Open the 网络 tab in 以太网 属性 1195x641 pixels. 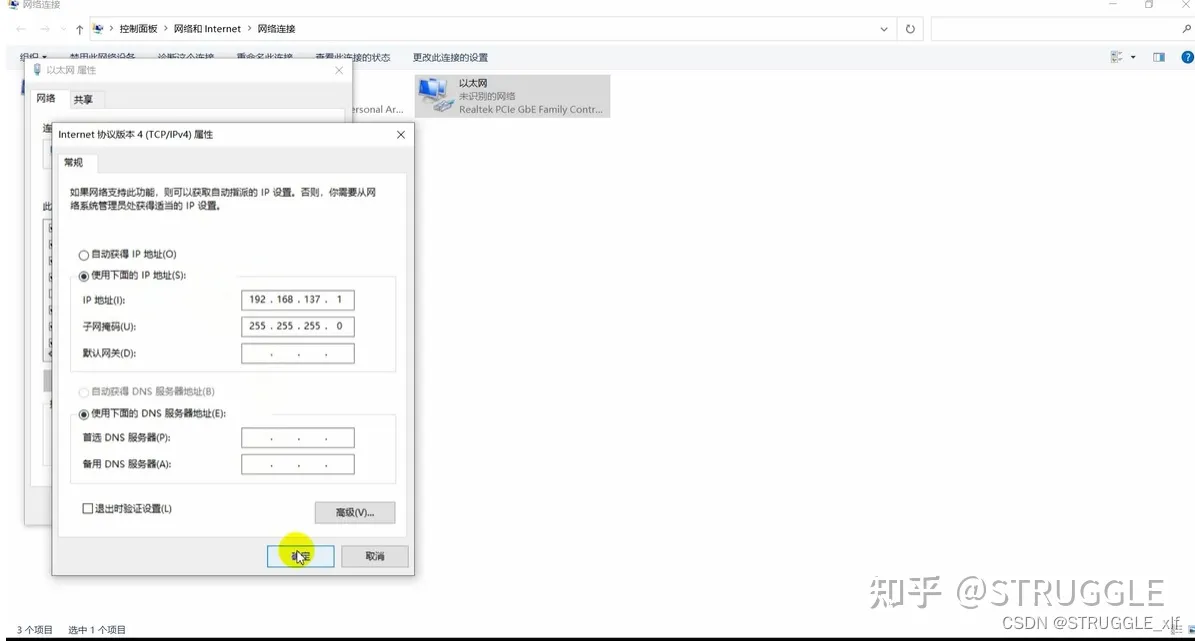(46, 98)
